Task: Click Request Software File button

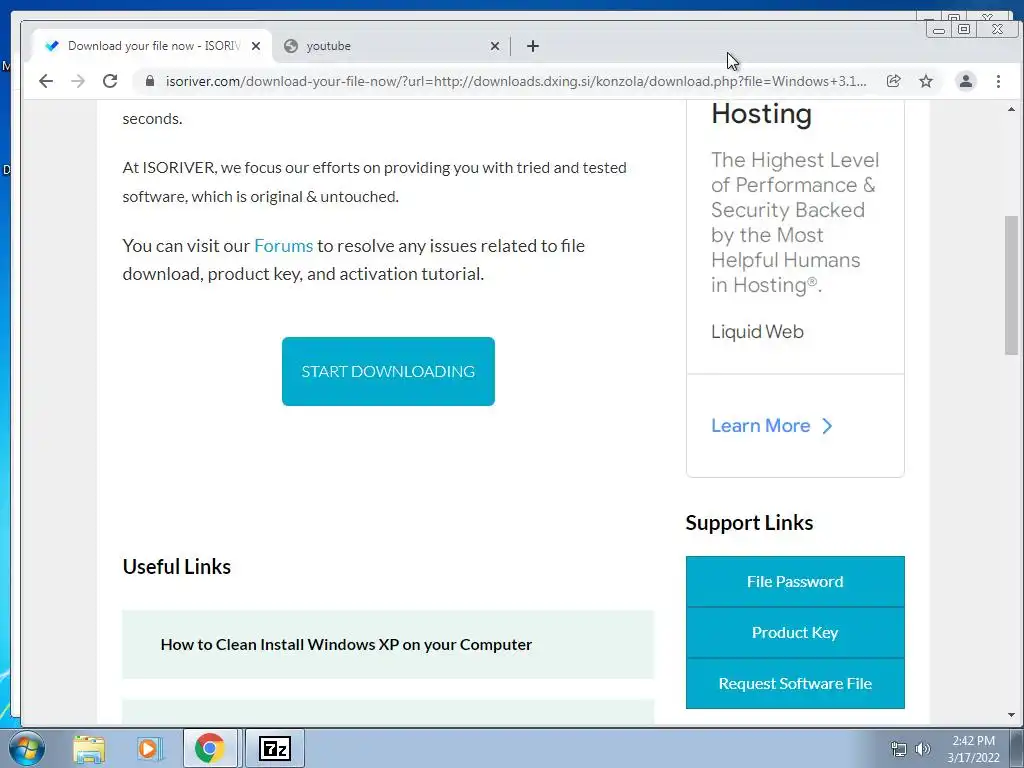Action: [795, 683]
